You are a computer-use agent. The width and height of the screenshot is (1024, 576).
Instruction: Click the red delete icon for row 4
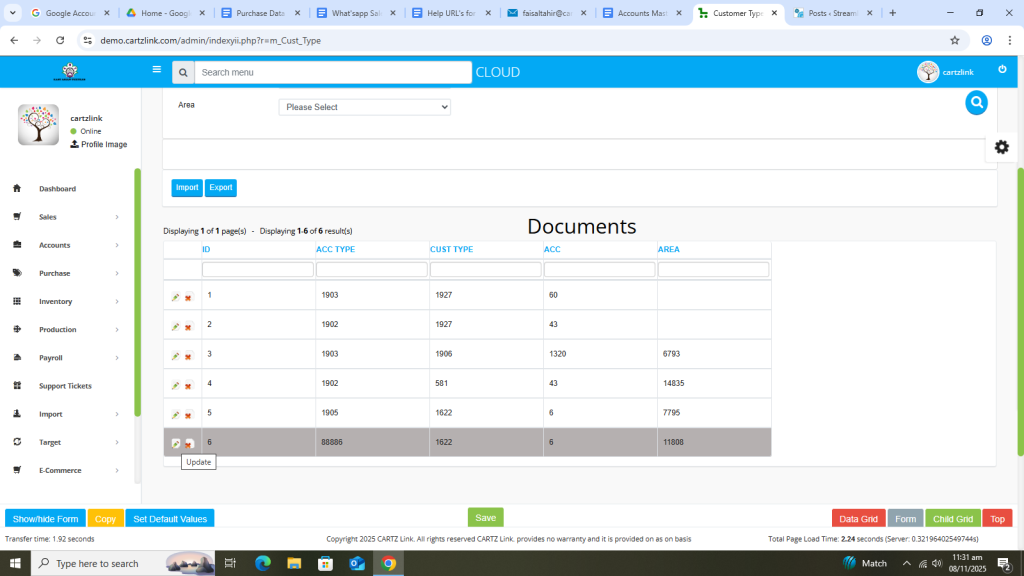click(188, 386)
